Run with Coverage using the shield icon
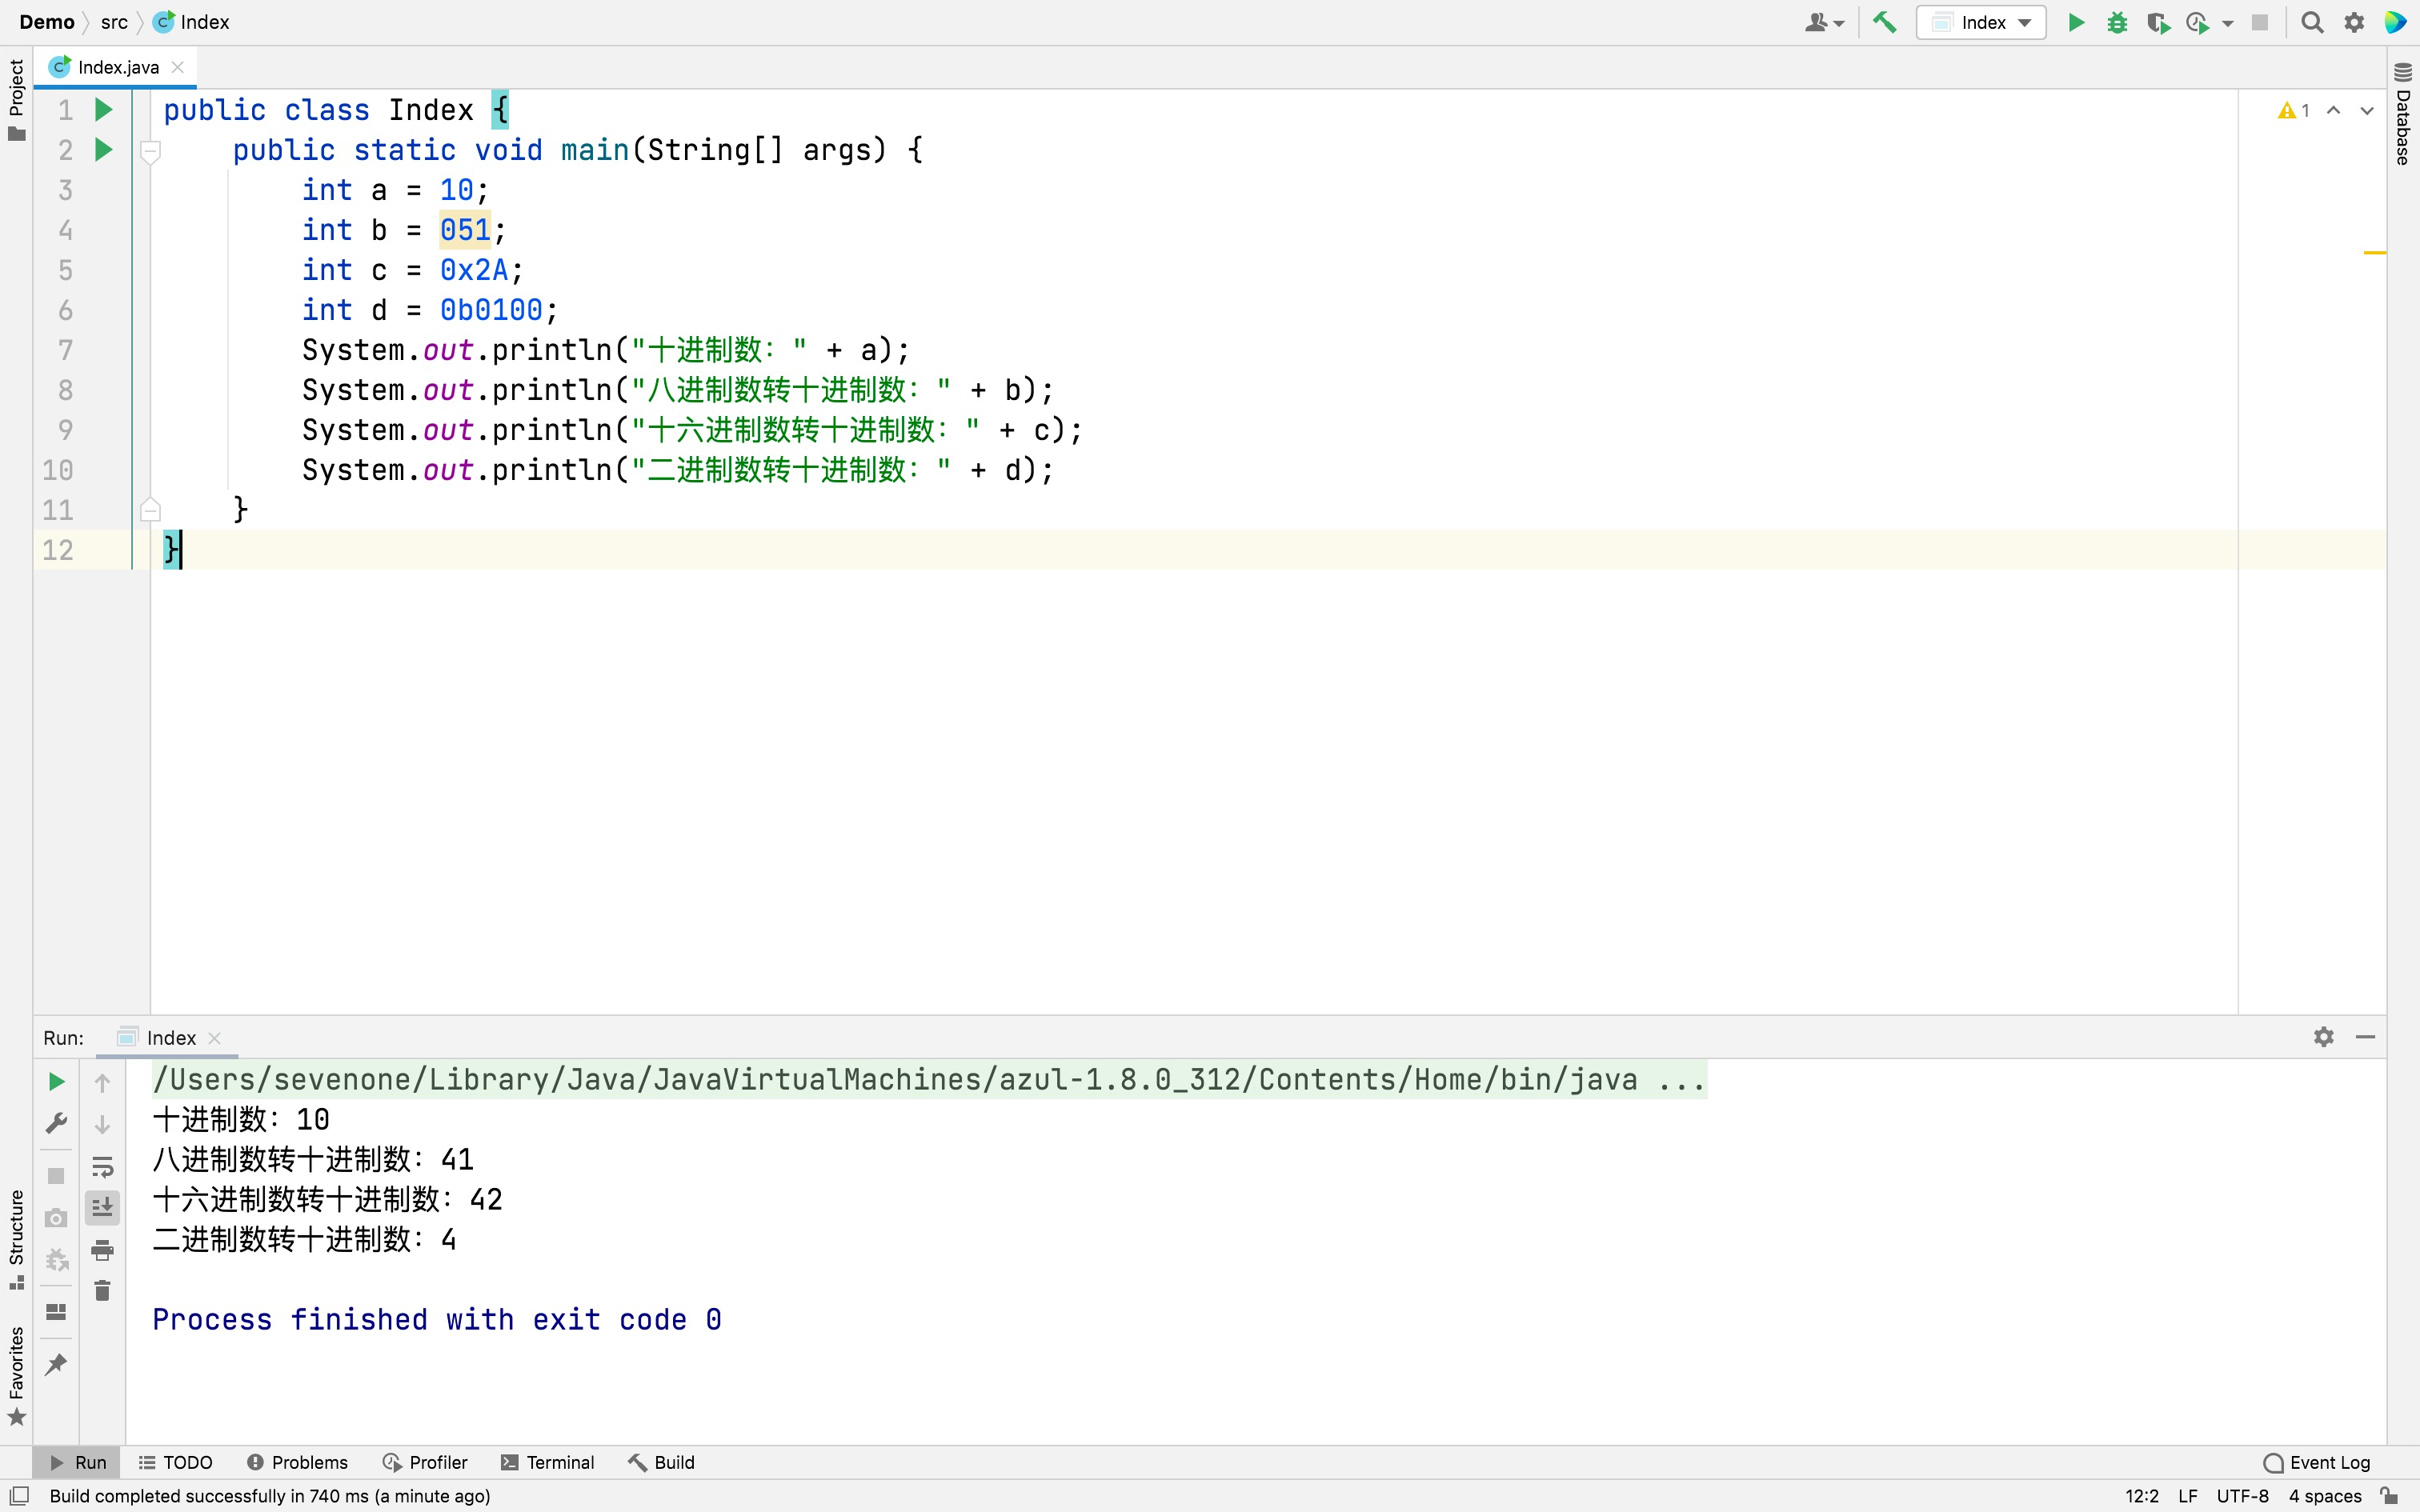Screen dimensions: 2420x1512 [x=2157, y=22]
